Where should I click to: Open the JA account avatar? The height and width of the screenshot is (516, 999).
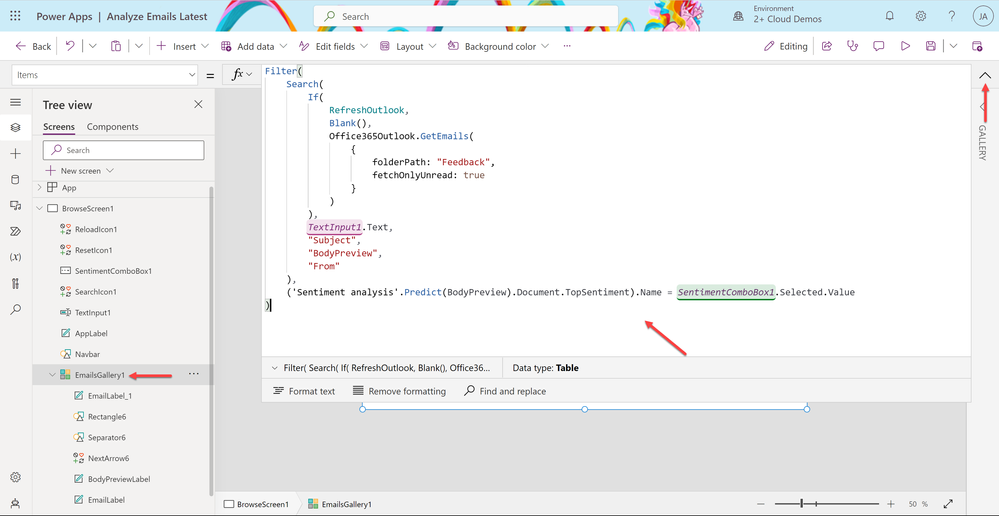click(x=982, y=17)
